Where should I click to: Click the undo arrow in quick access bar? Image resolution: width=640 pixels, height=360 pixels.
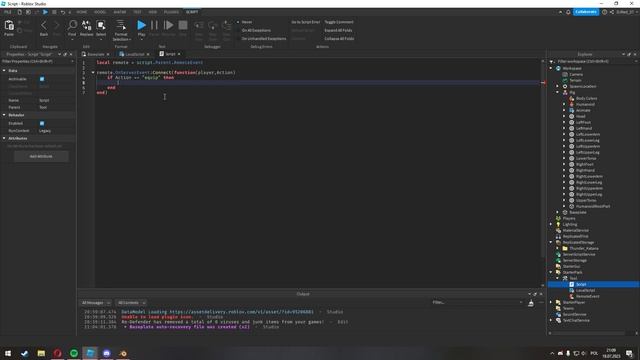click(63, 12)
